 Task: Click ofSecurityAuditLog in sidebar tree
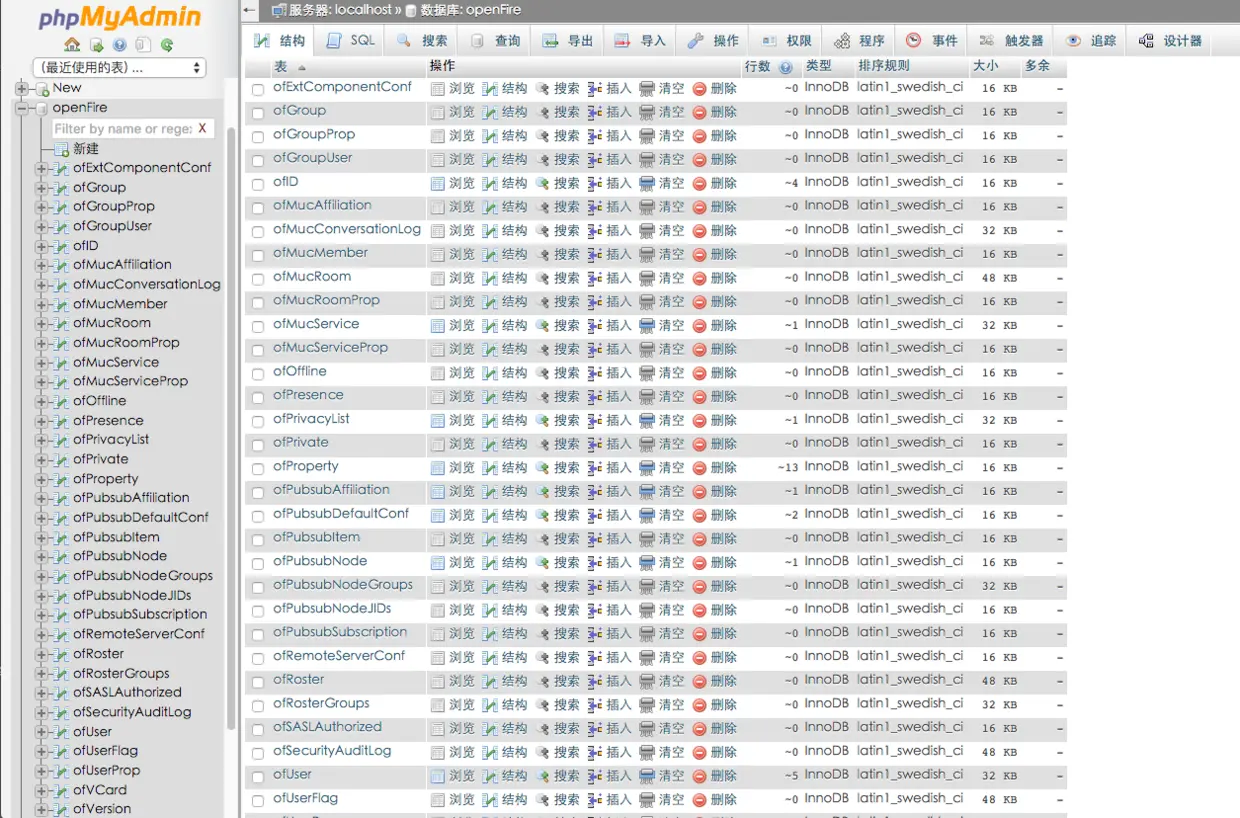[x=132, y=712]
